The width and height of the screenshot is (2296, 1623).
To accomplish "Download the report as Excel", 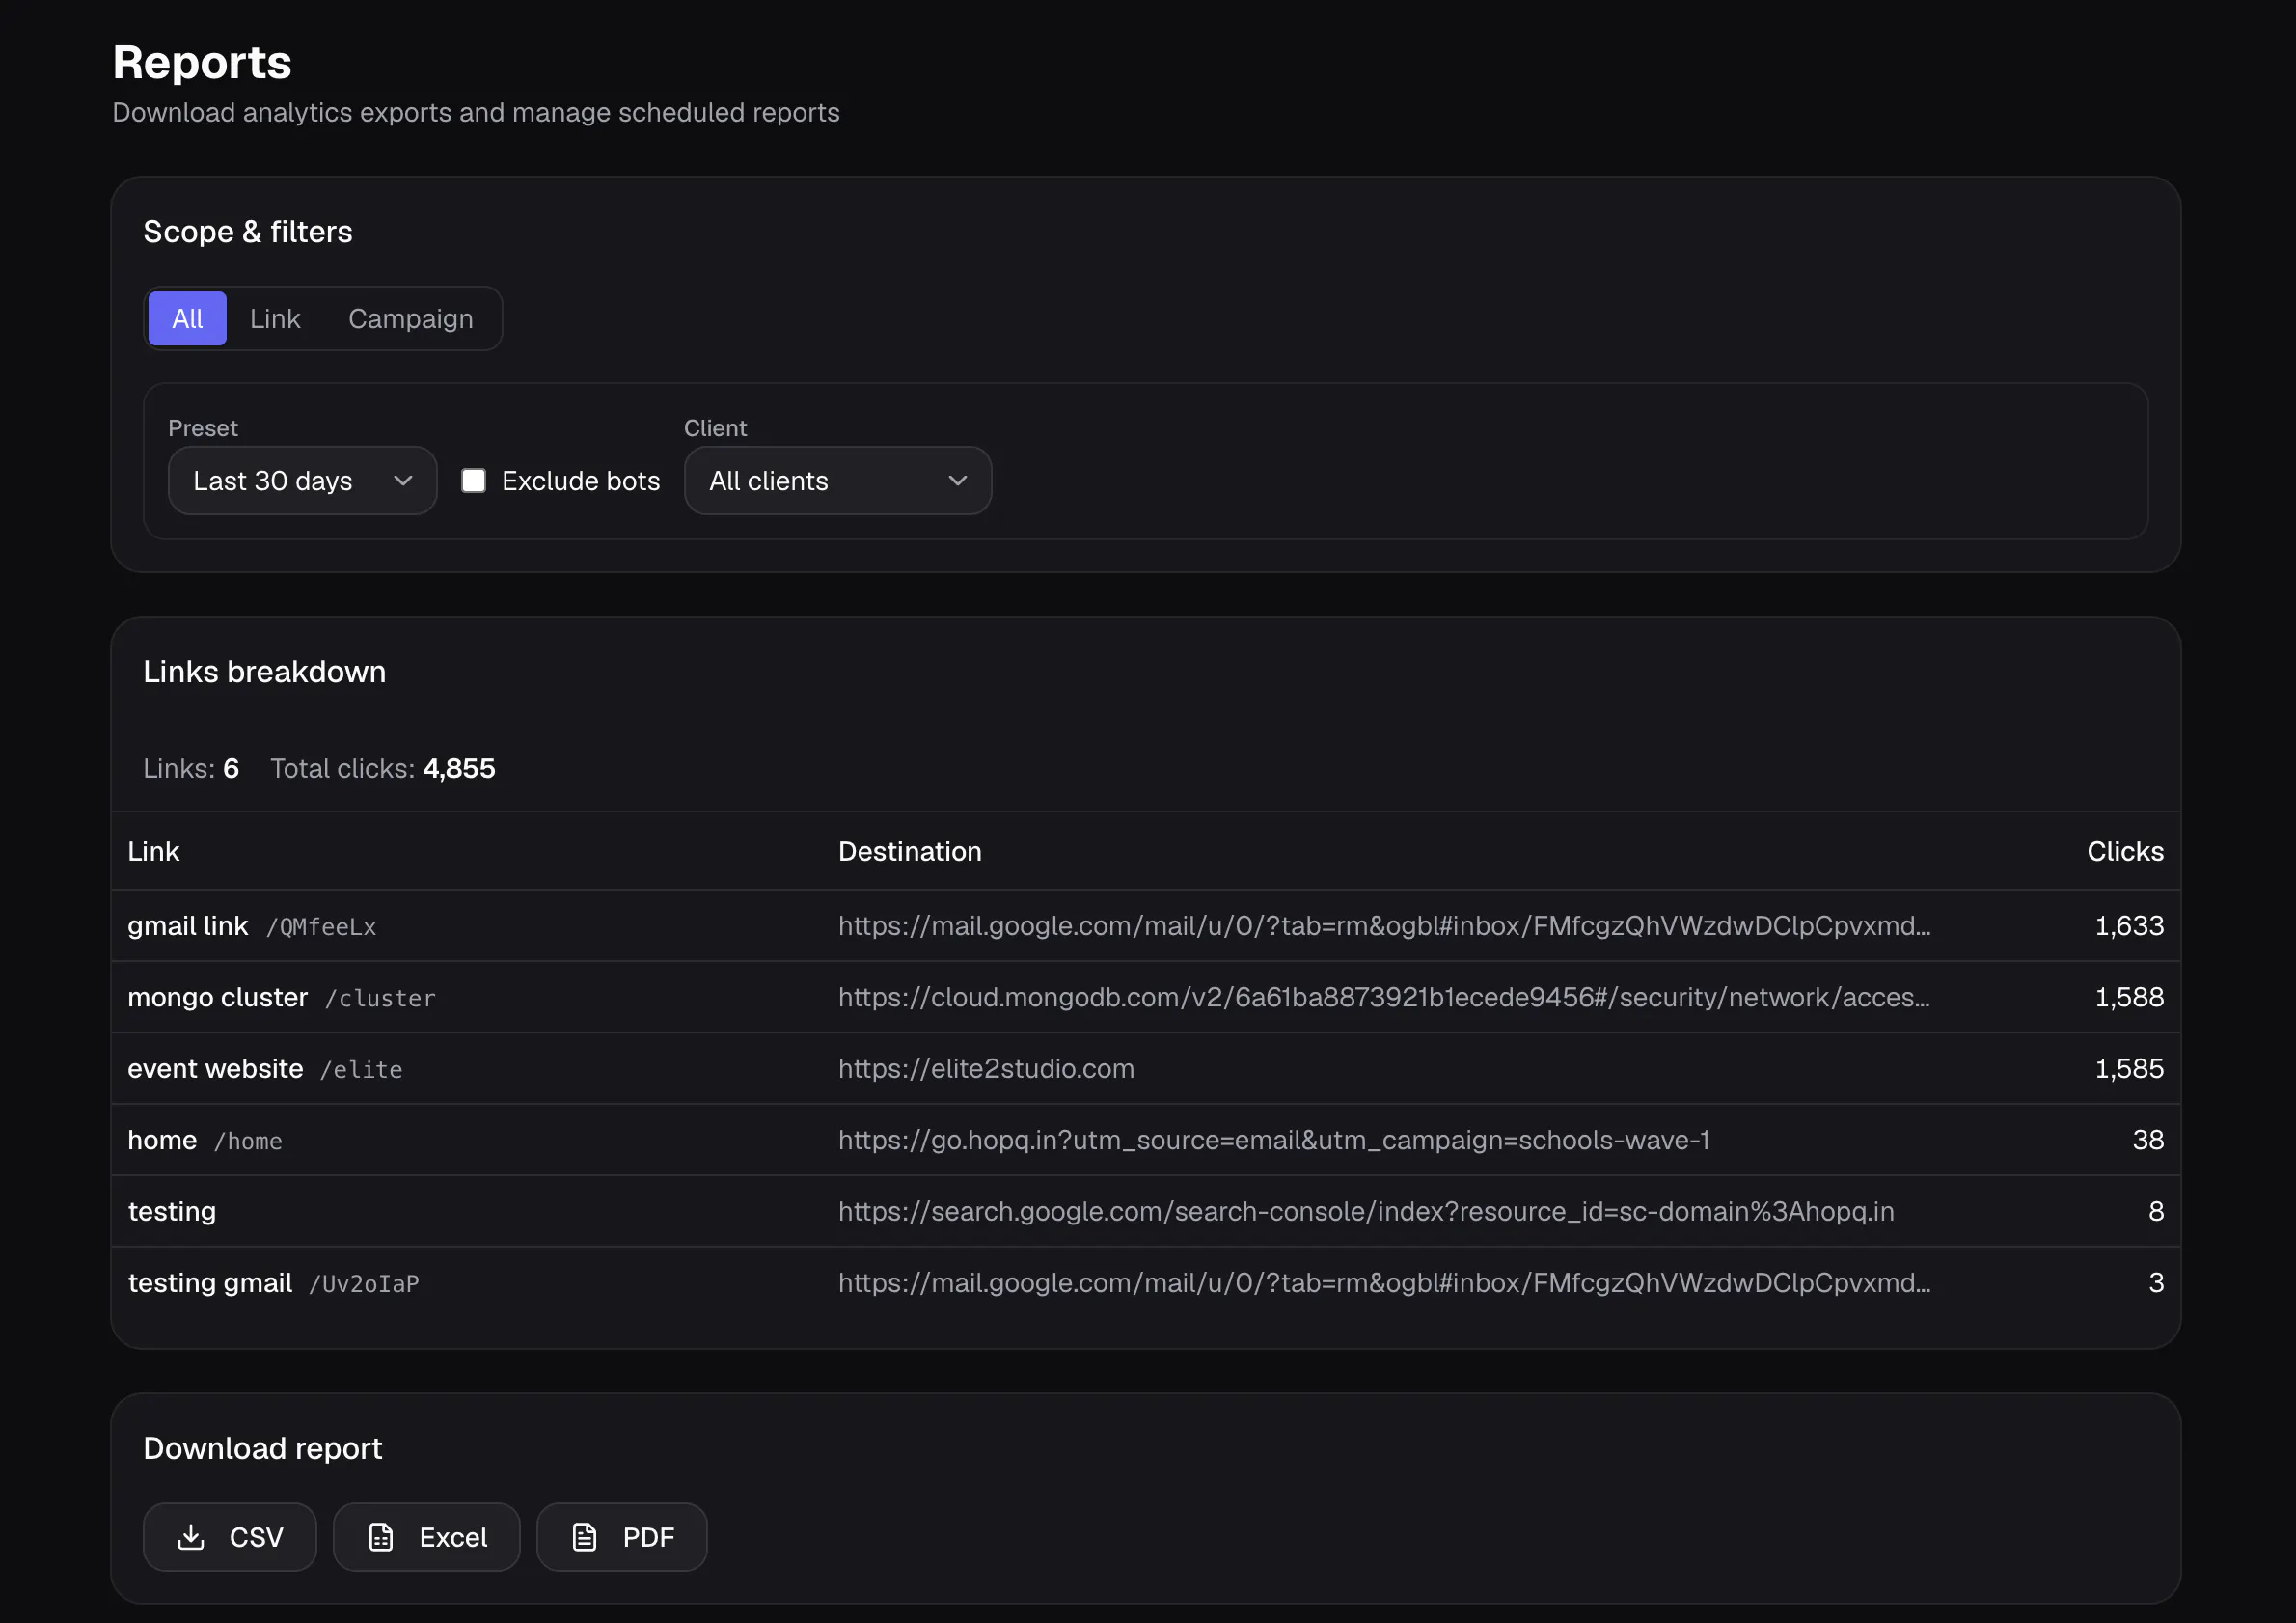I will click(427, 1537).
